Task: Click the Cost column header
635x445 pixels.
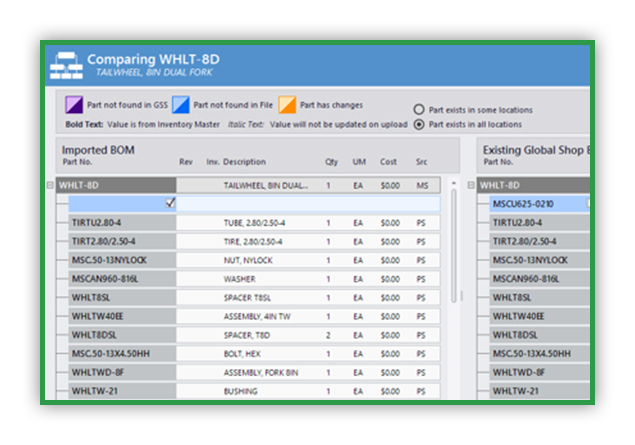Action: pos(388,162)
